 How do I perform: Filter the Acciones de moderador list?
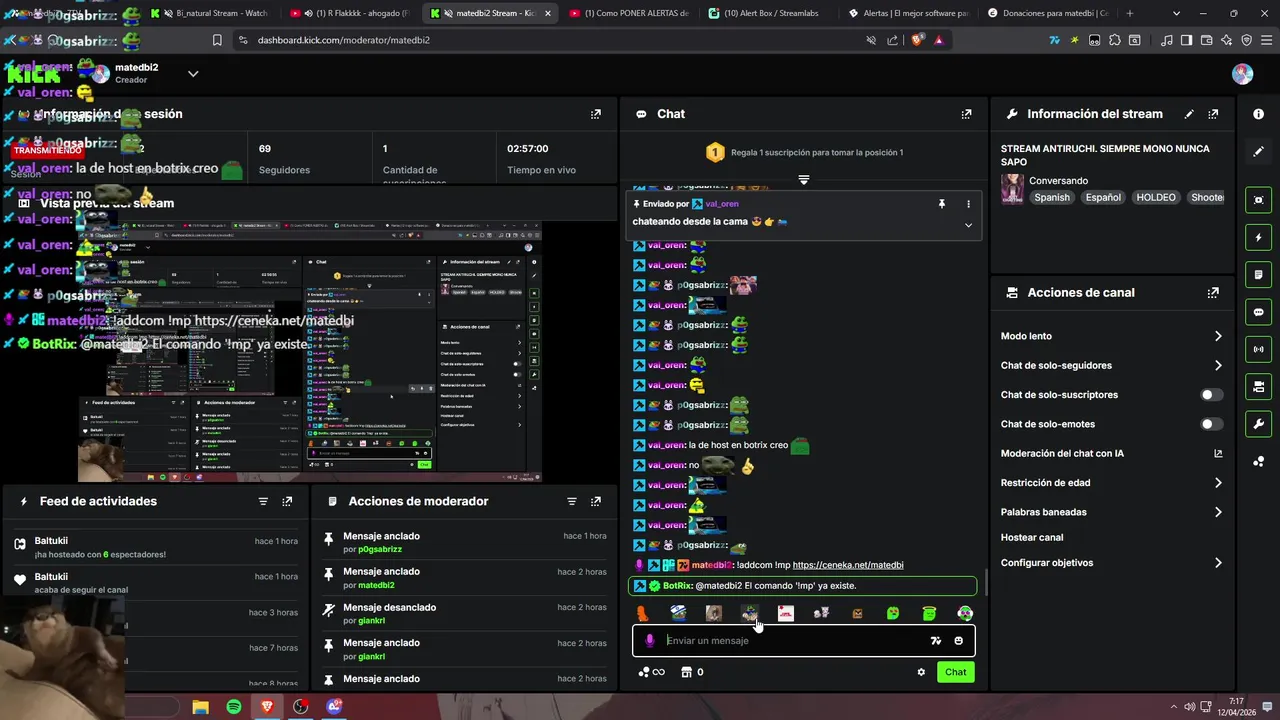pyautogui.click(x=572, y=501)
